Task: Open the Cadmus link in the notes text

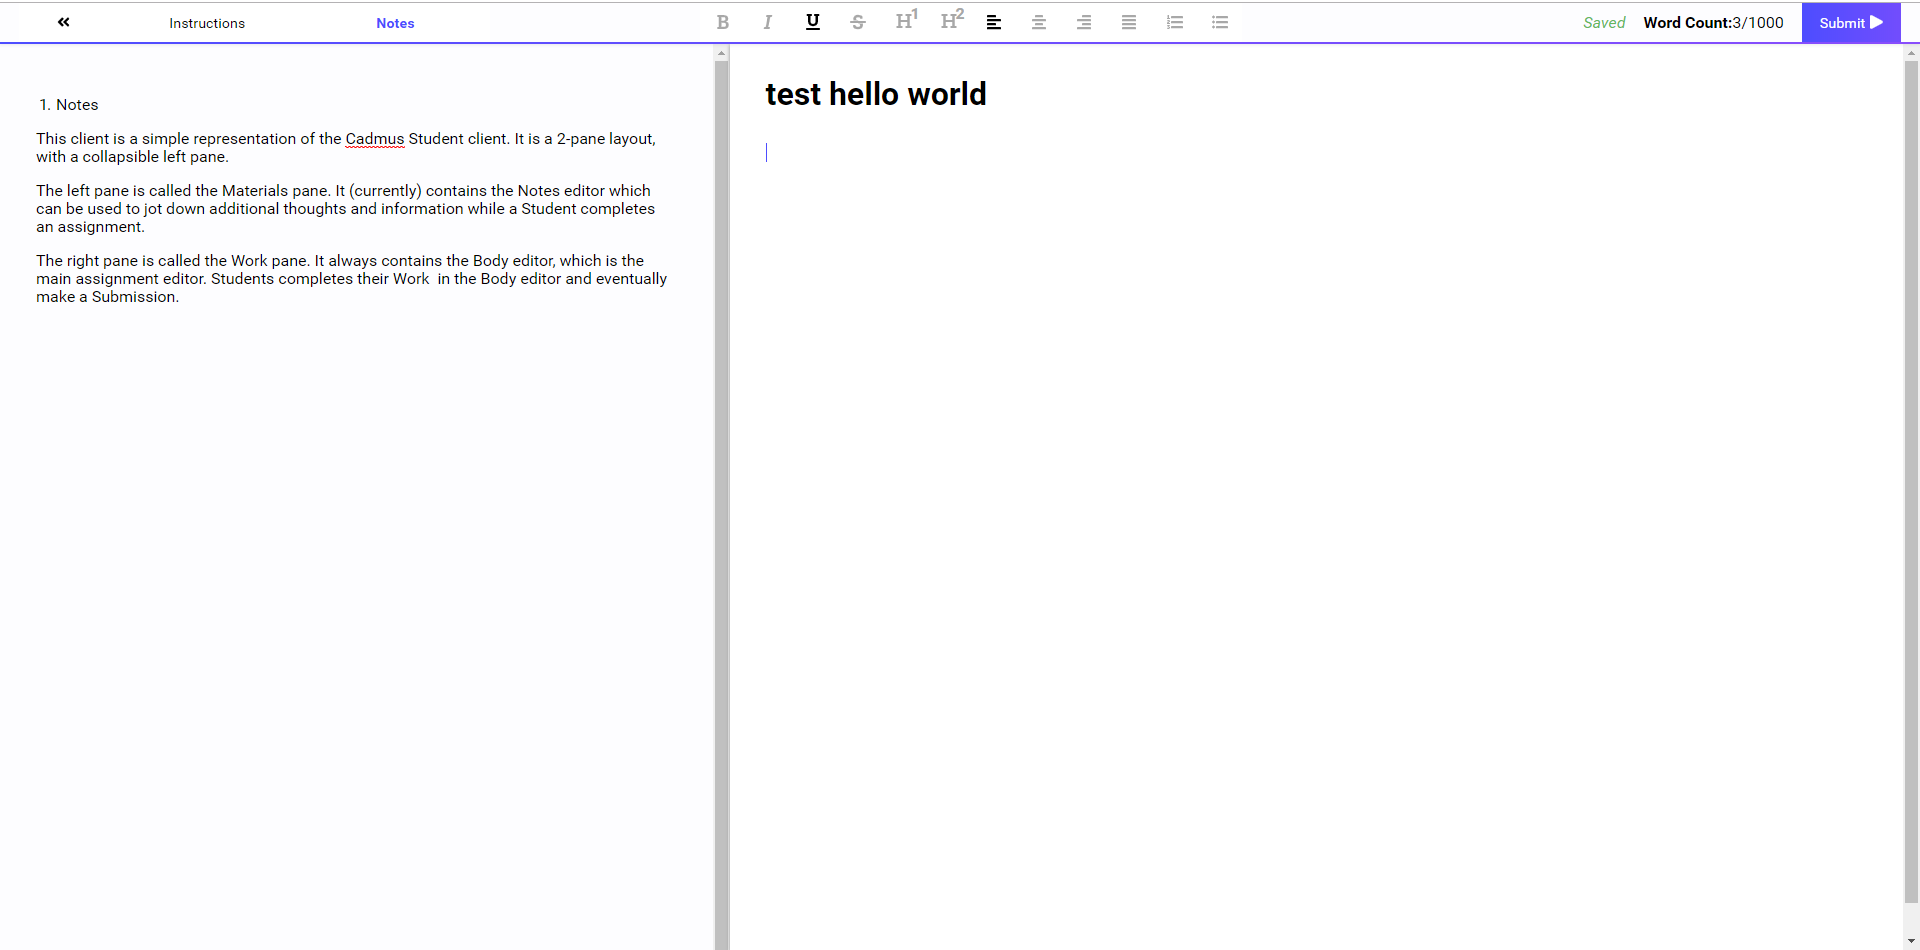Action: point(375,139)
